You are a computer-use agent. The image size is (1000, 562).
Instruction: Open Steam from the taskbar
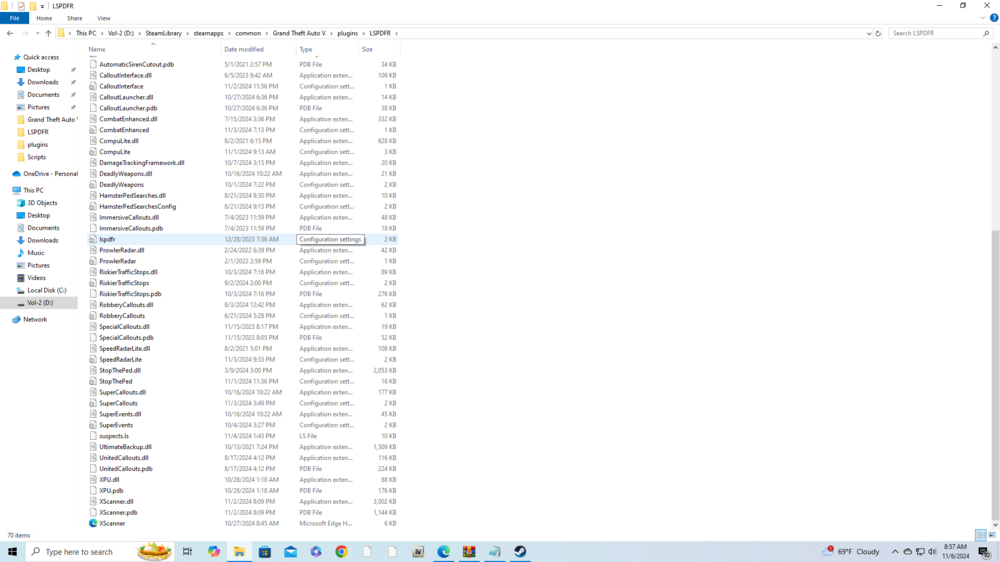520,552
